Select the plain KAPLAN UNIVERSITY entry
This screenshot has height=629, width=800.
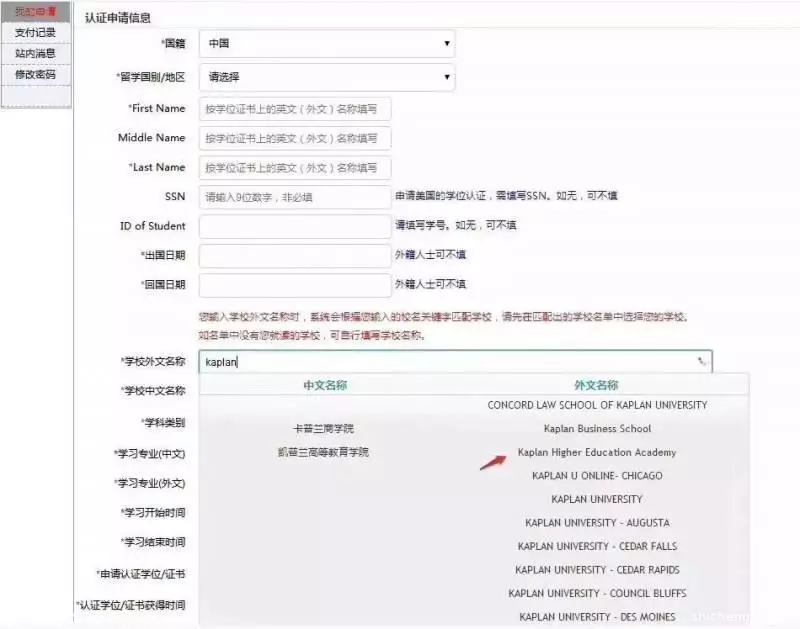tap(597, 499)
